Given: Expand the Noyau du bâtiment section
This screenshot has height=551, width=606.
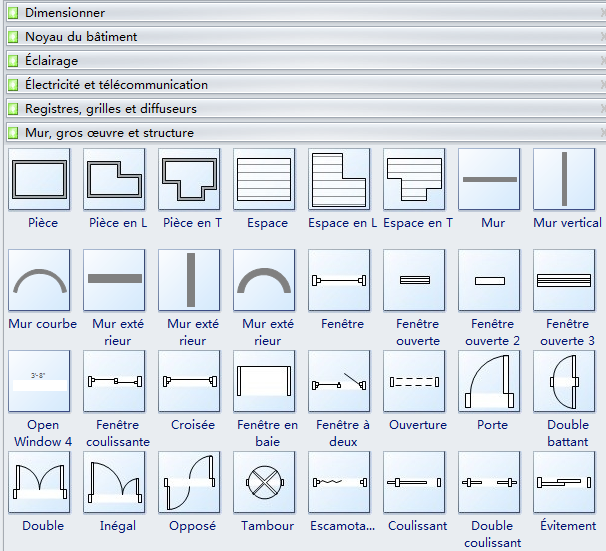Looking at the screenshot, I should 81,37.
